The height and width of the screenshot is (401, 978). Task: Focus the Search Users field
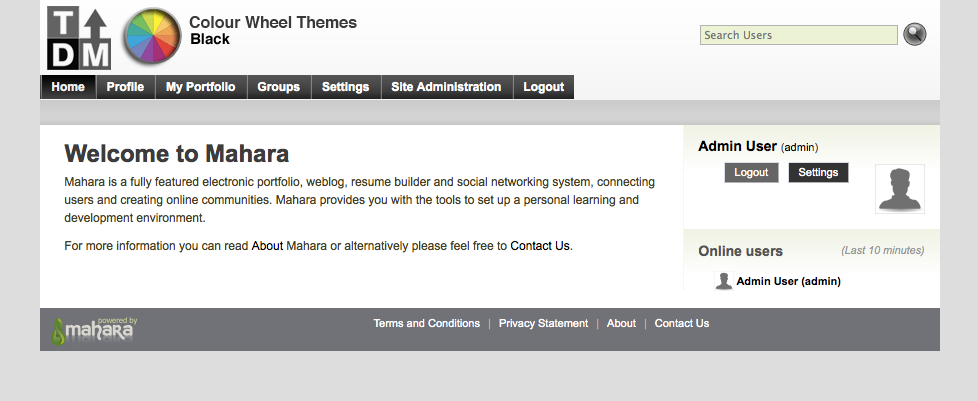pos(798,35)
